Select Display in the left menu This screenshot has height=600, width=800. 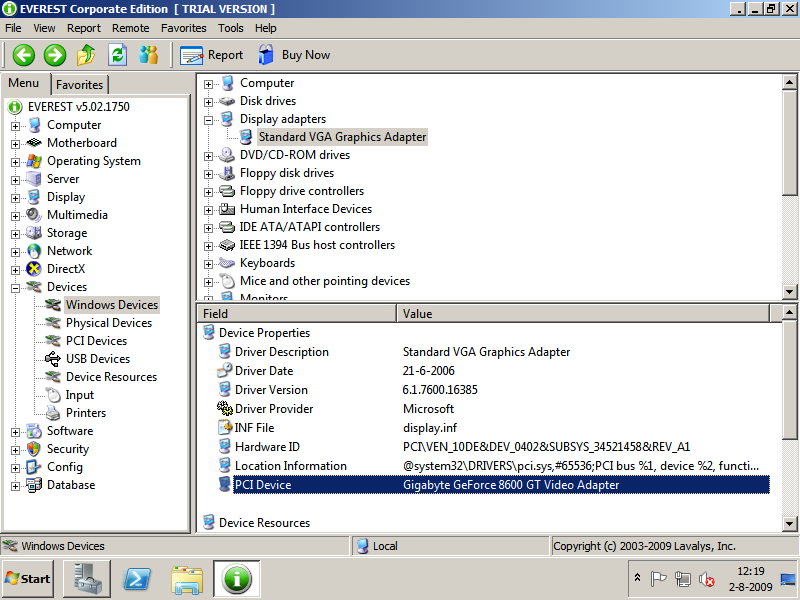point(66,197)
